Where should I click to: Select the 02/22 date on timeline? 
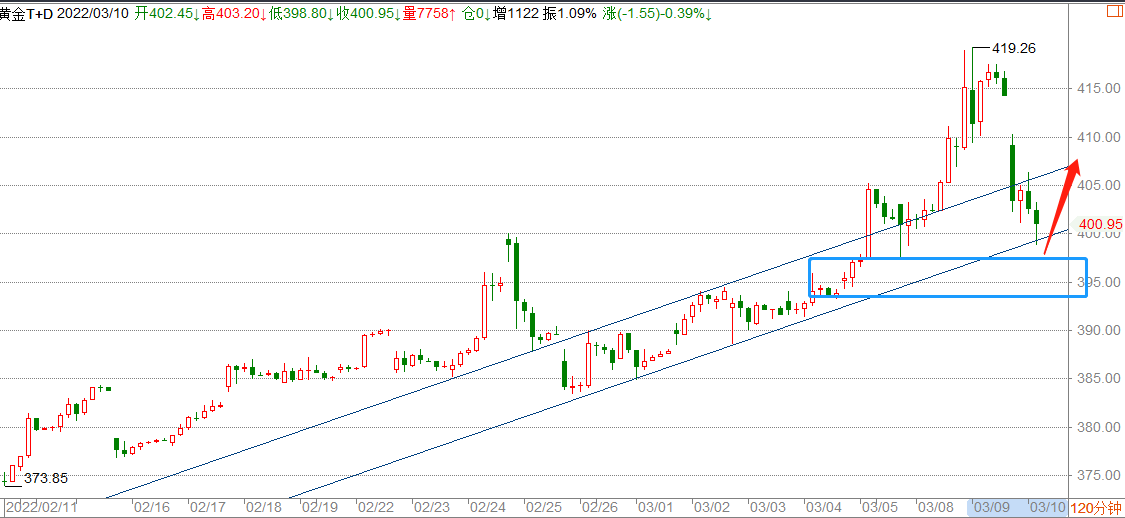pos(377,507)
